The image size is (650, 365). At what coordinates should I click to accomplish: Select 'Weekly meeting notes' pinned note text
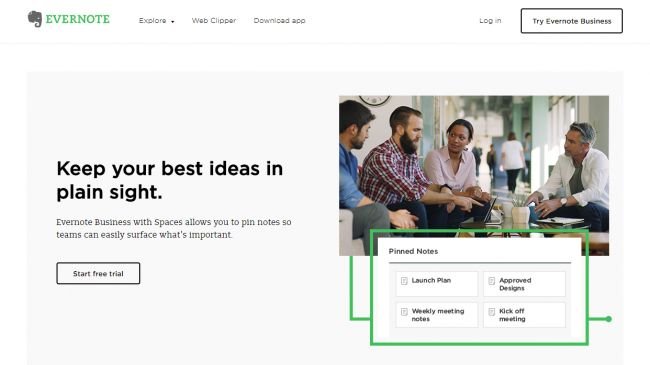click(438, 315)
